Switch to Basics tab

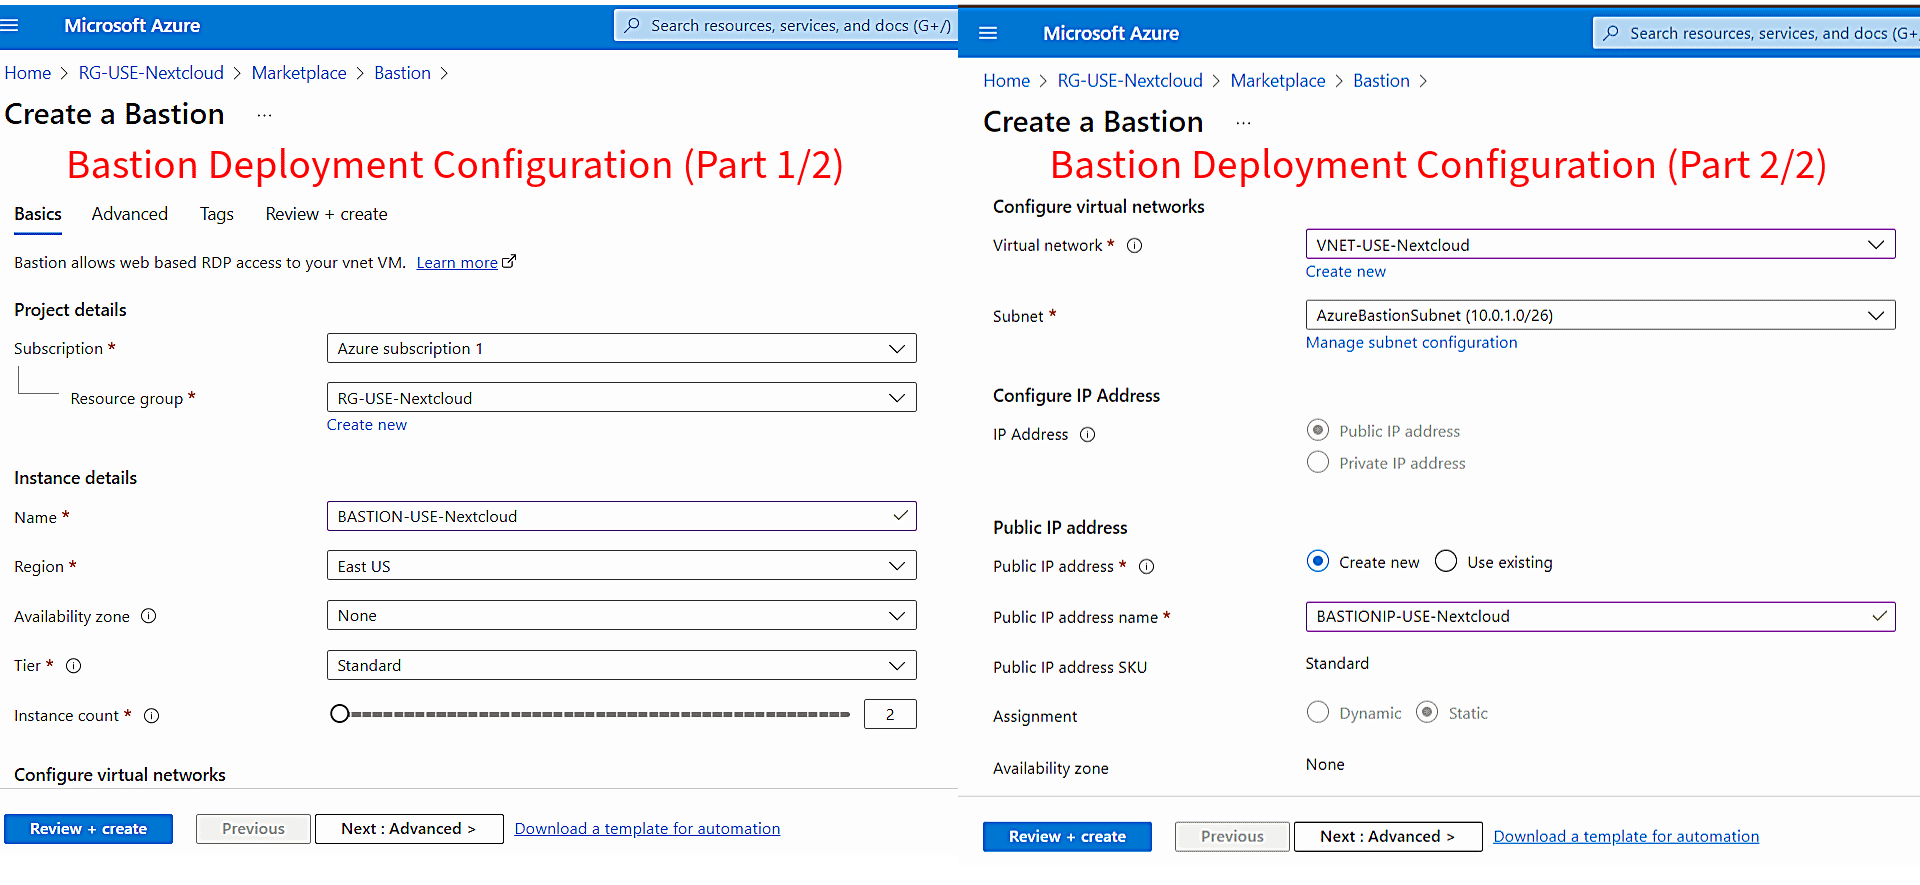[38, 214]
